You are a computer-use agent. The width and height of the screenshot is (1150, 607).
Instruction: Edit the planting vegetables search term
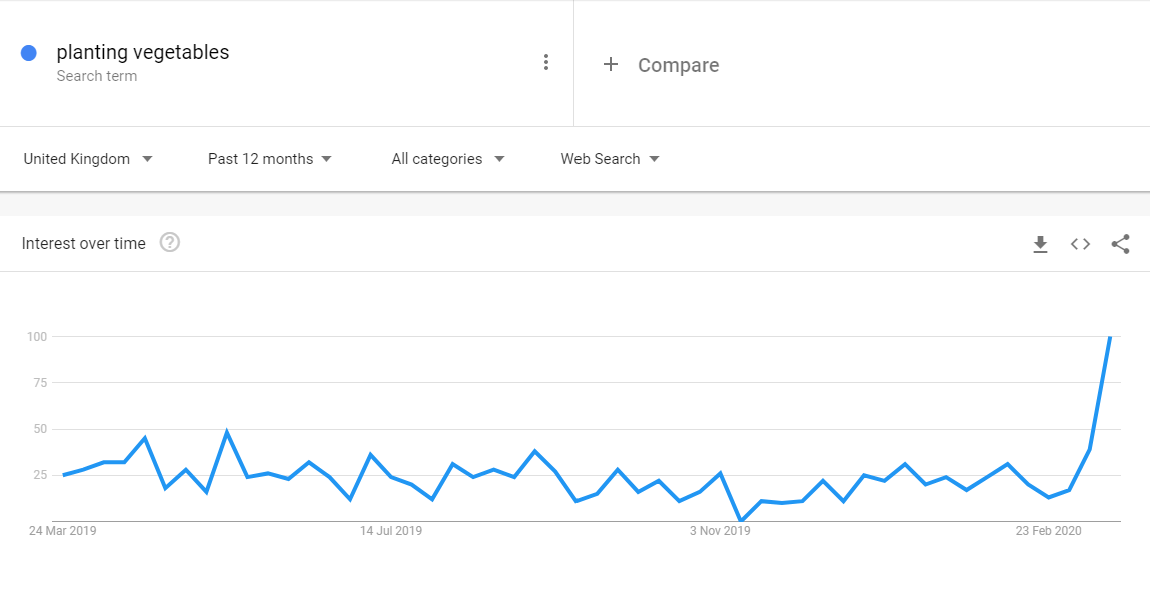143,53
